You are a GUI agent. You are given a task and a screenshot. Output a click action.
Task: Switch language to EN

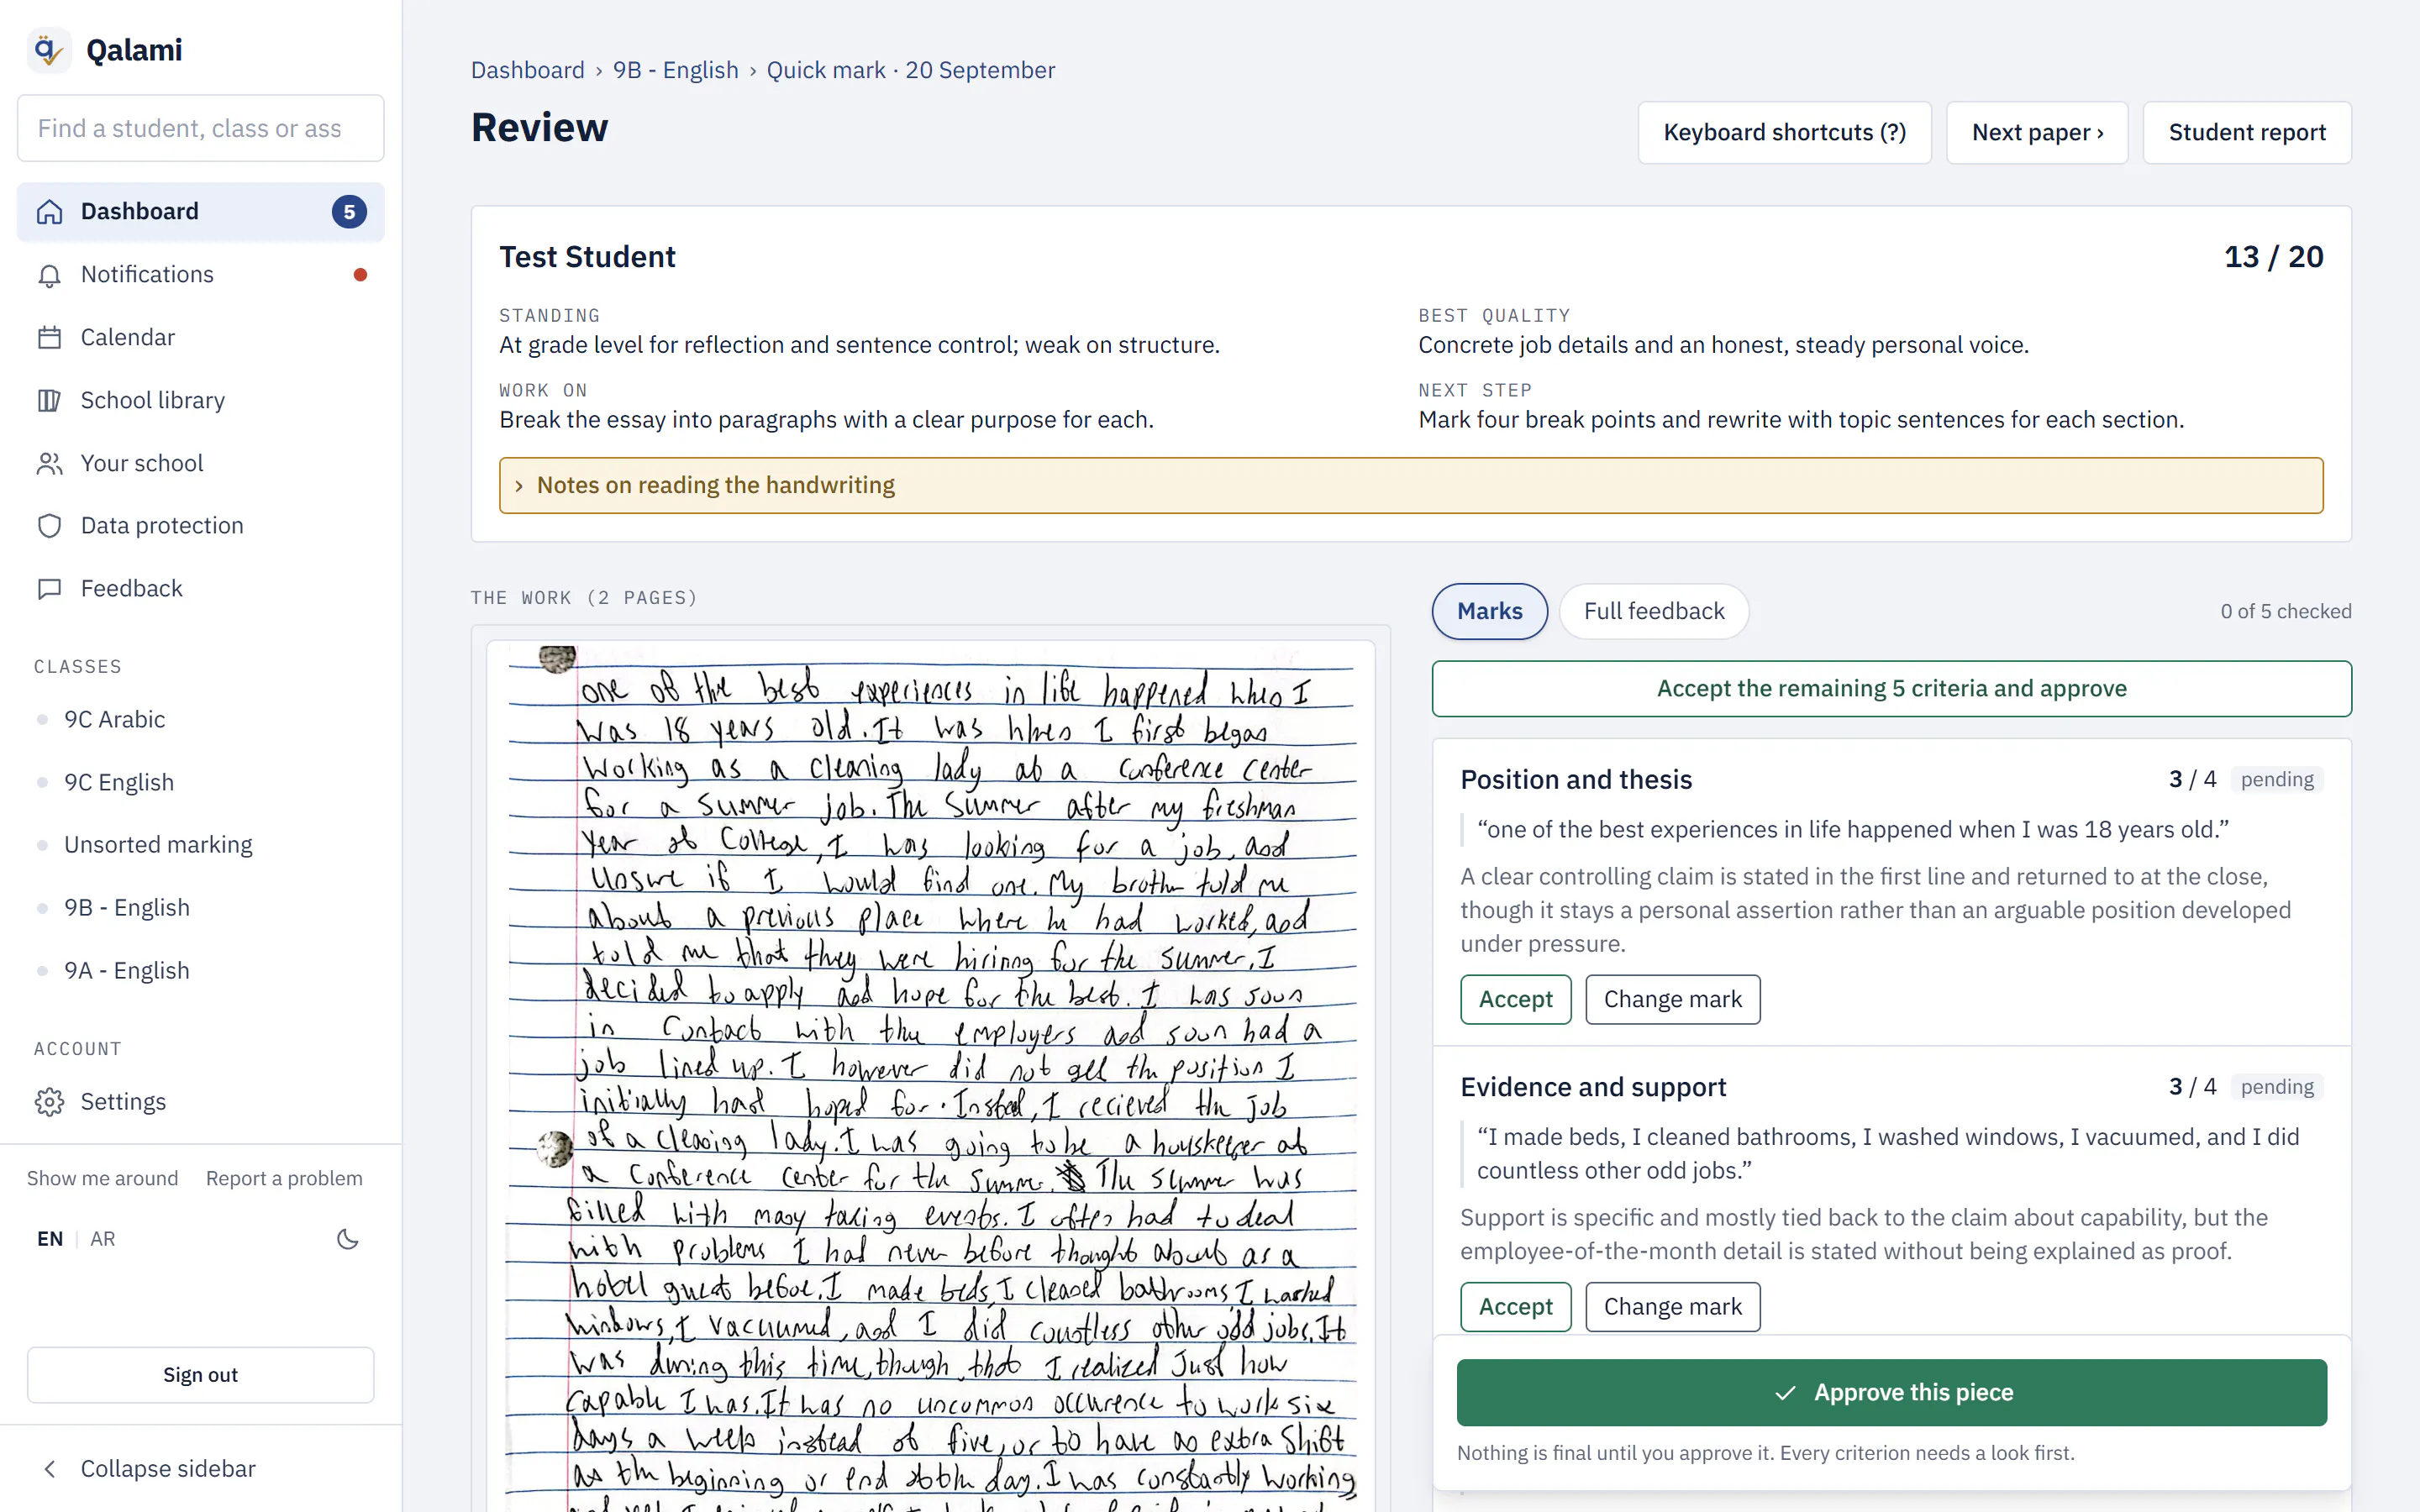(x=50, y=1239)
